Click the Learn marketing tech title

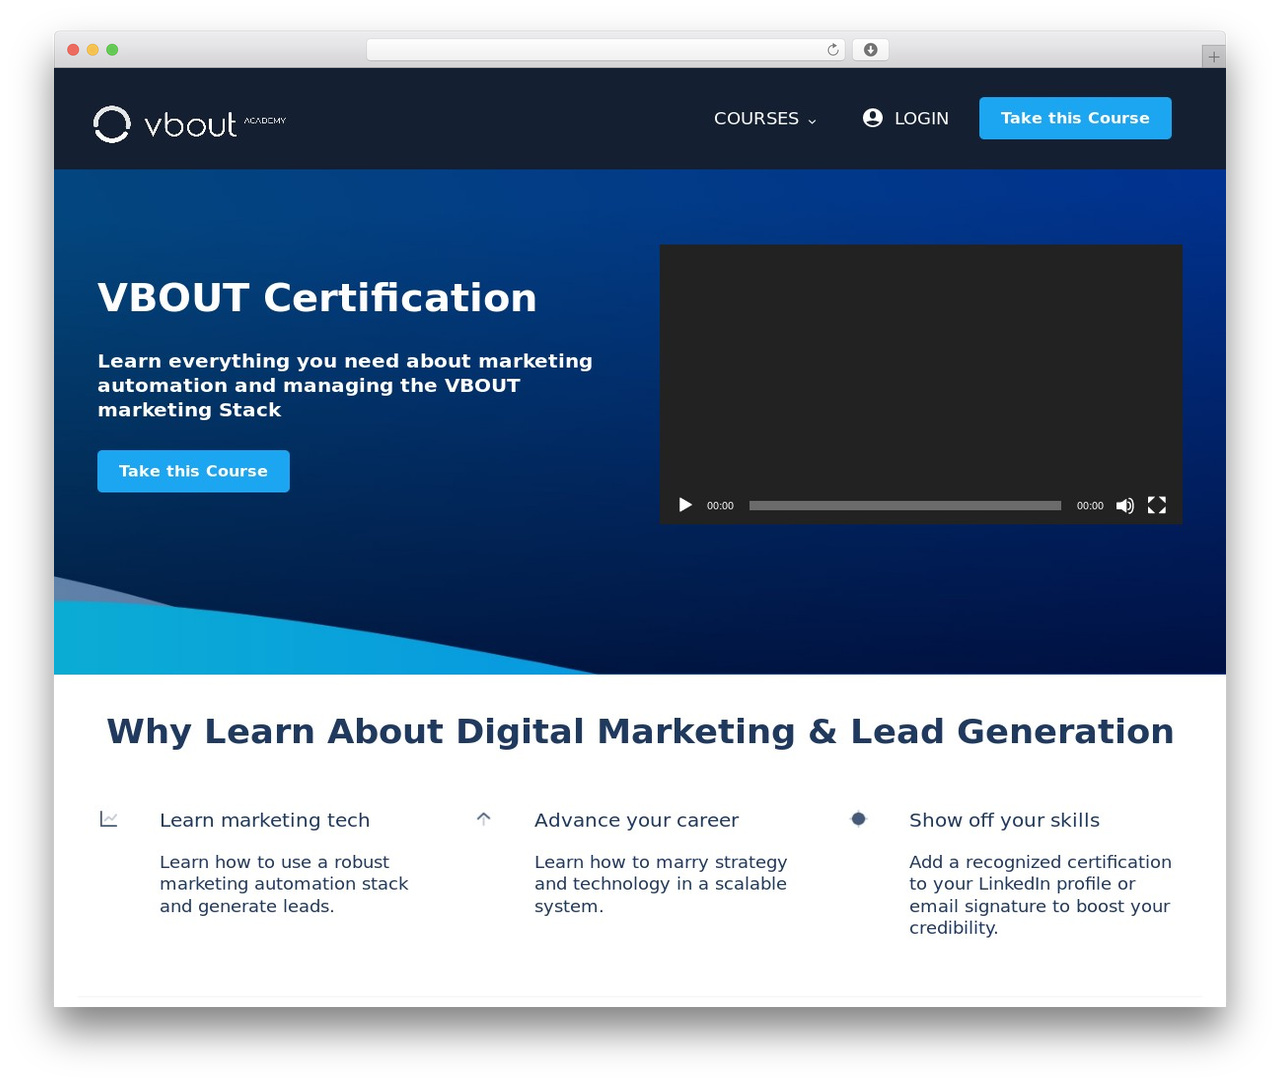coord(265,820)
